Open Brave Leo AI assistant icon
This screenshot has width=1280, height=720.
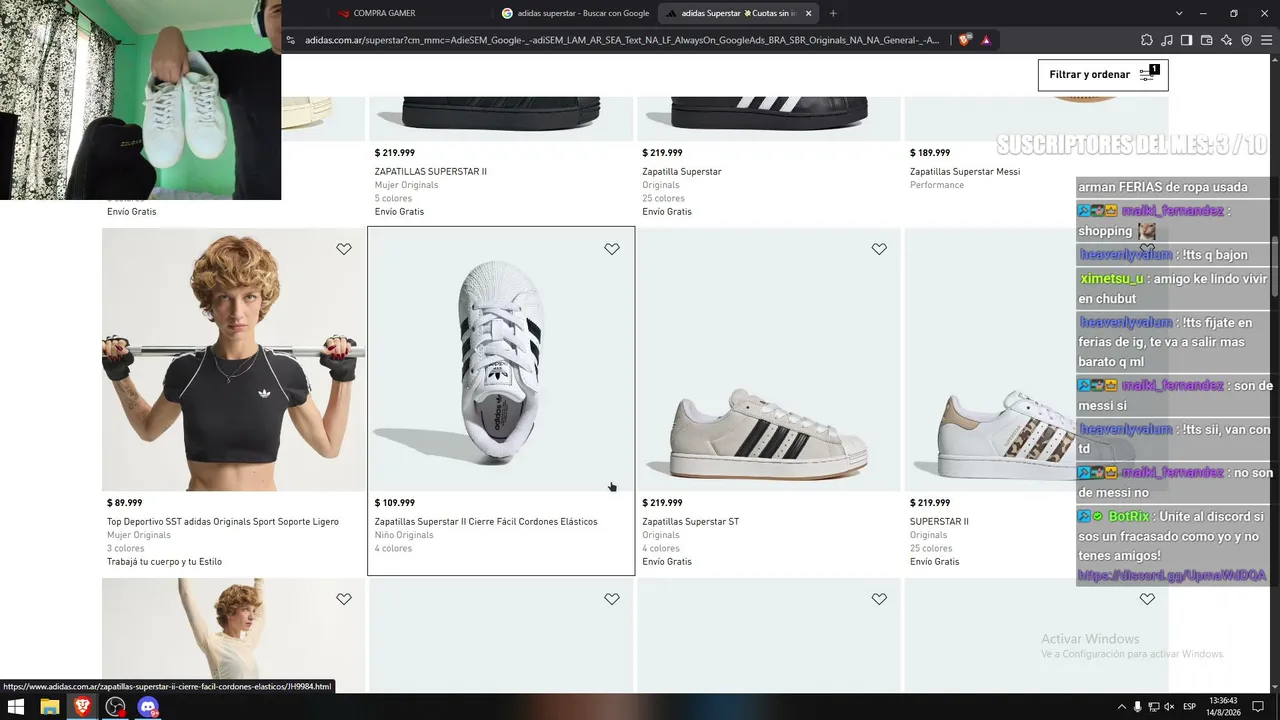(1227, 40)
